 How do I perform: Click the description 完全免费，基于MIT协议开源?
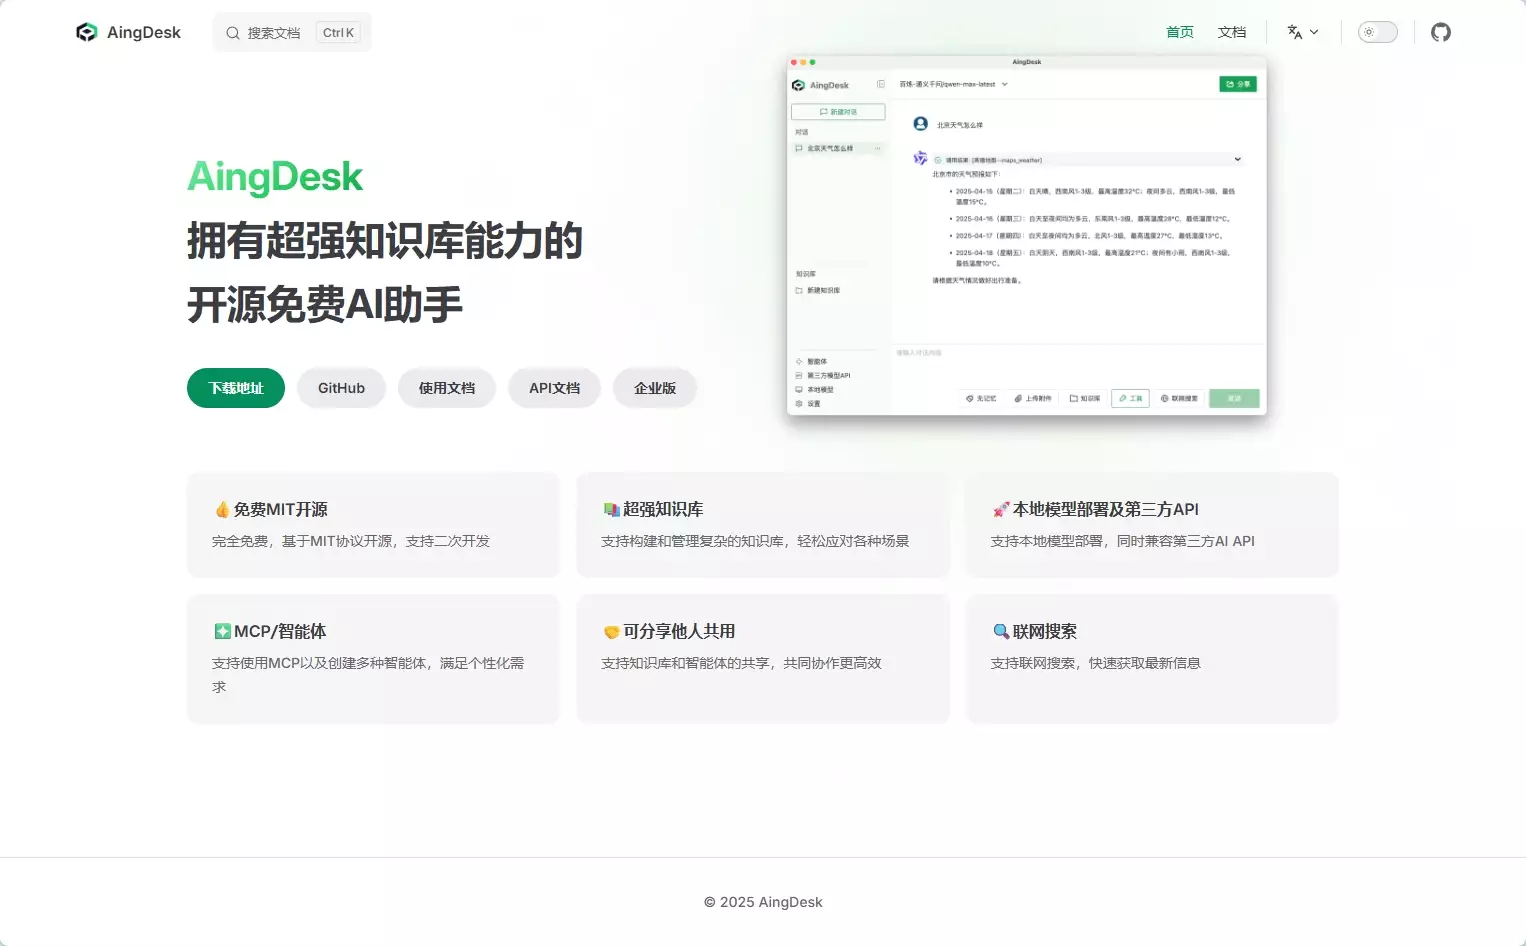pos(351,541)
